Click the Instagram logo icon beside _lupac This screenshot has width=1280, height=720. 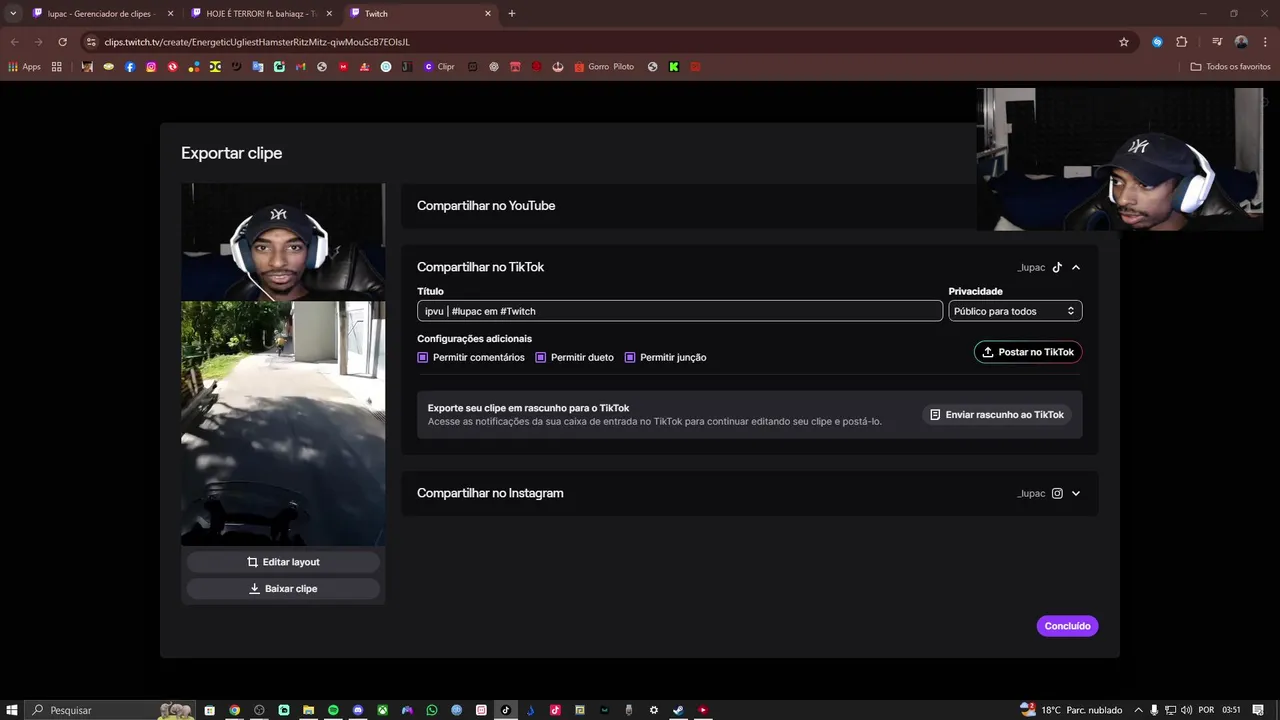click(1057, 493)
